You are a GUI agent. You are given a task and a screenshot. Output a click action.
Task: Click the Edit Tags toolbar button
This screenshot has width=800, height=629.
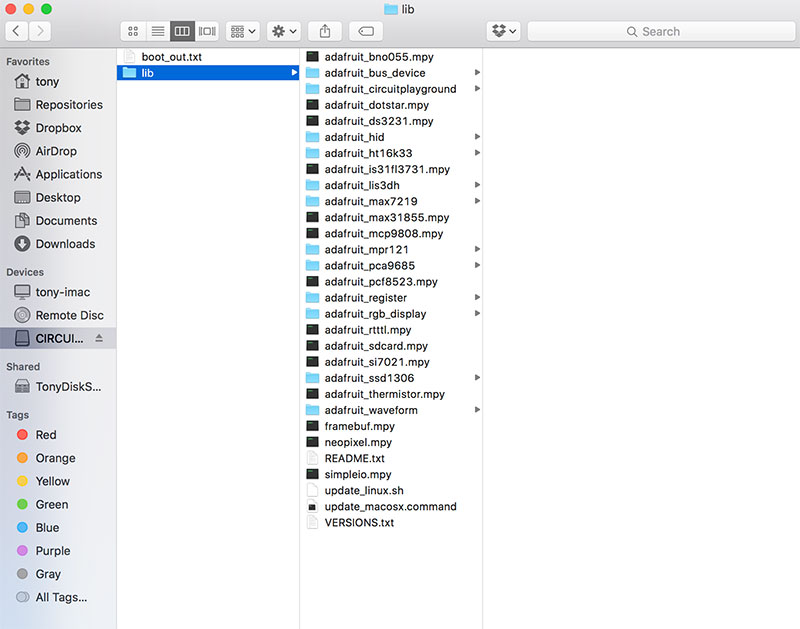tap(366, 31)
